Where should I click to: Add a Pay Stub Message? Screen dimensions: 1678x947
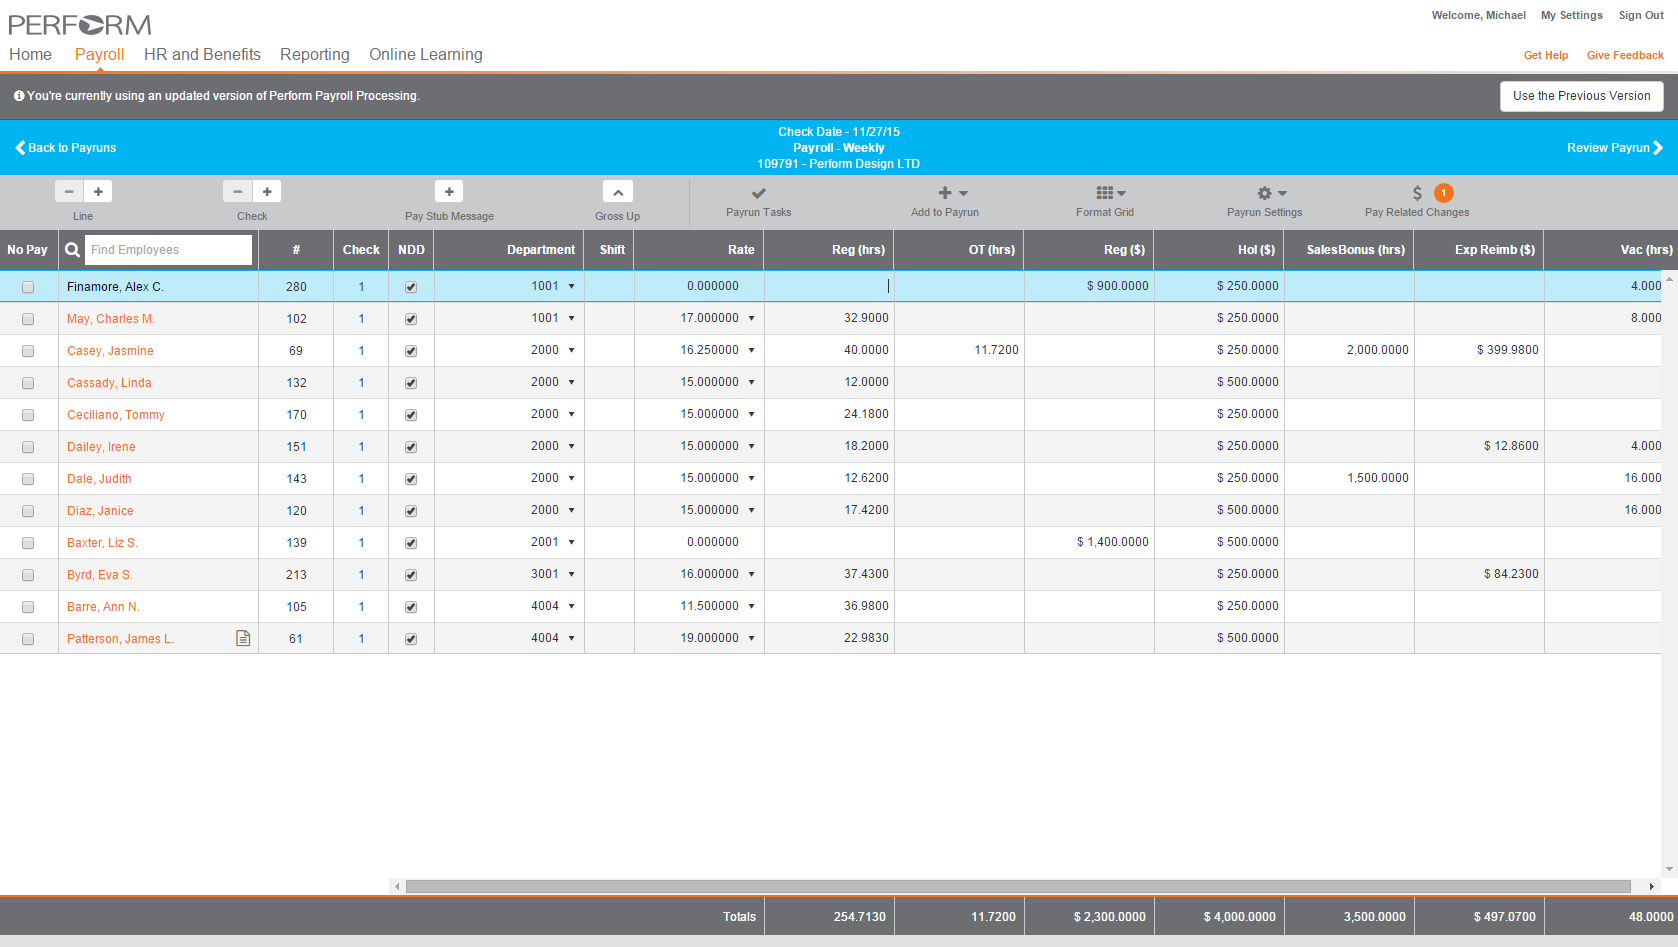pyautogui.click(x=449, y=192)
